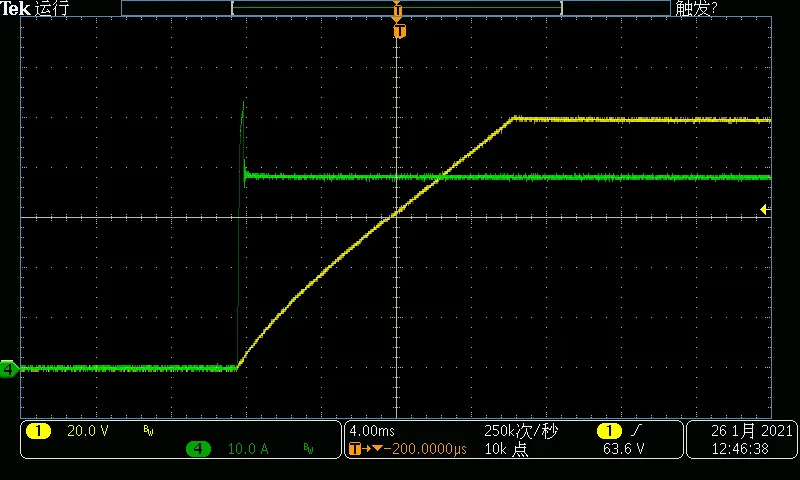Click the yellow trigger level arrow at right edge
This screenshot has height=480, width=800.
pos(764,209)
